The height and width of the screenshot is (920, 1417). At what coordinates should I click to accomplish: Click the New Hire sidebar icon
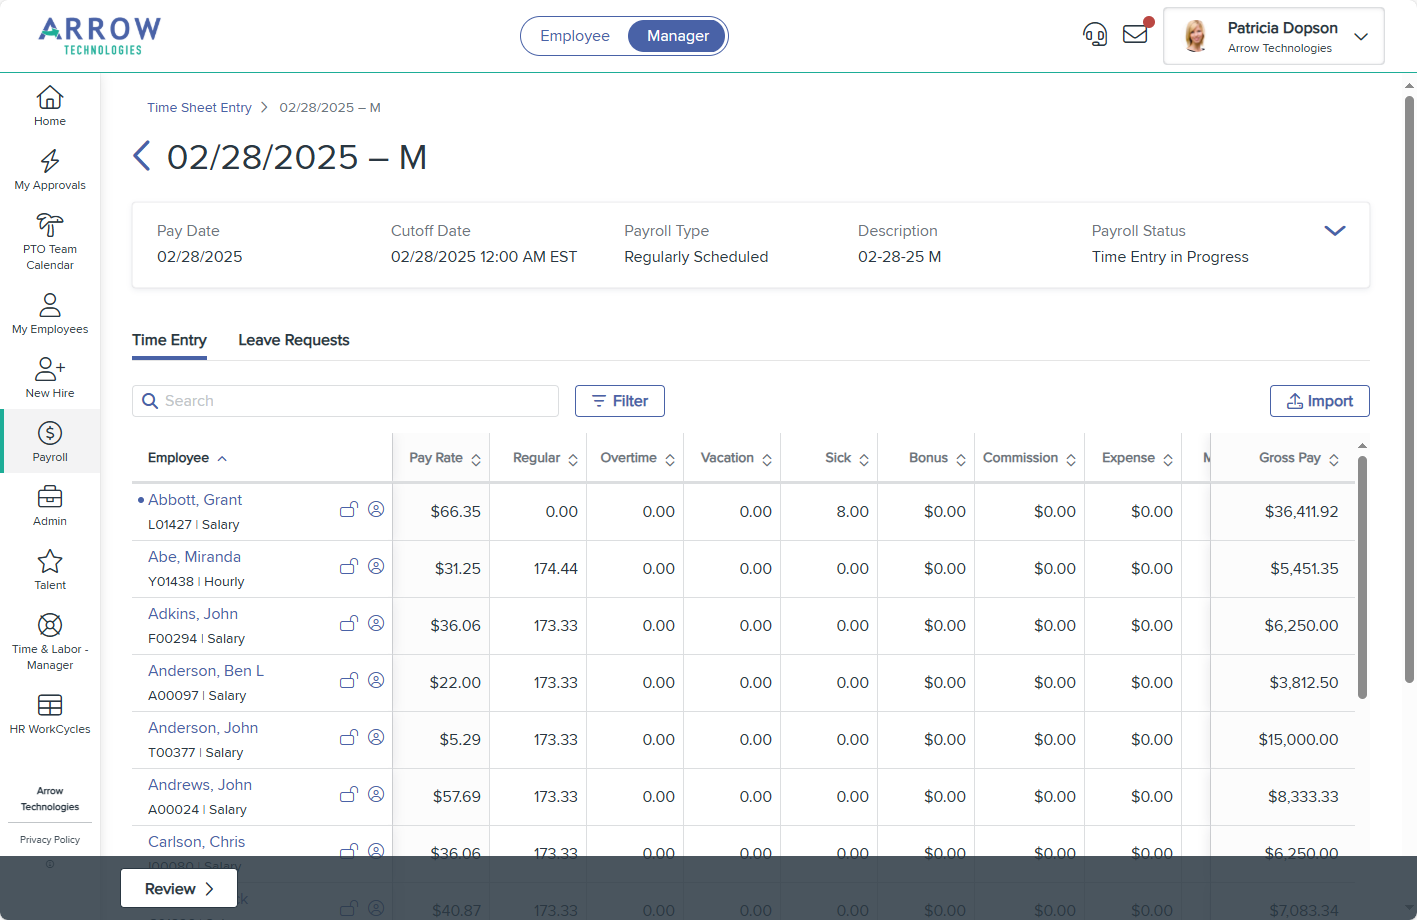pos(50,370)
